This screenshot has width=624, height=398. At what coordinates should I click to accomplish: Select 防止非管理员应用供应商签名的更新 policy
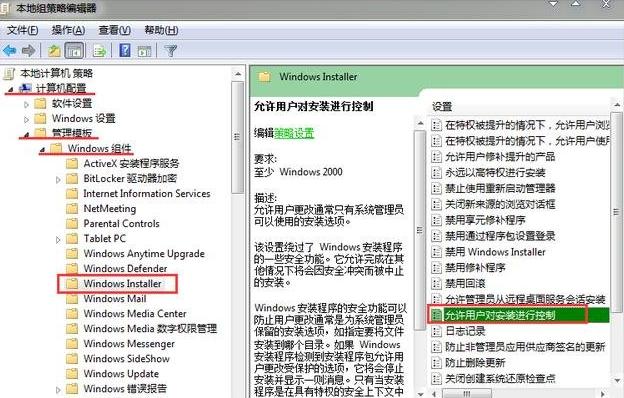click(525, 347)
